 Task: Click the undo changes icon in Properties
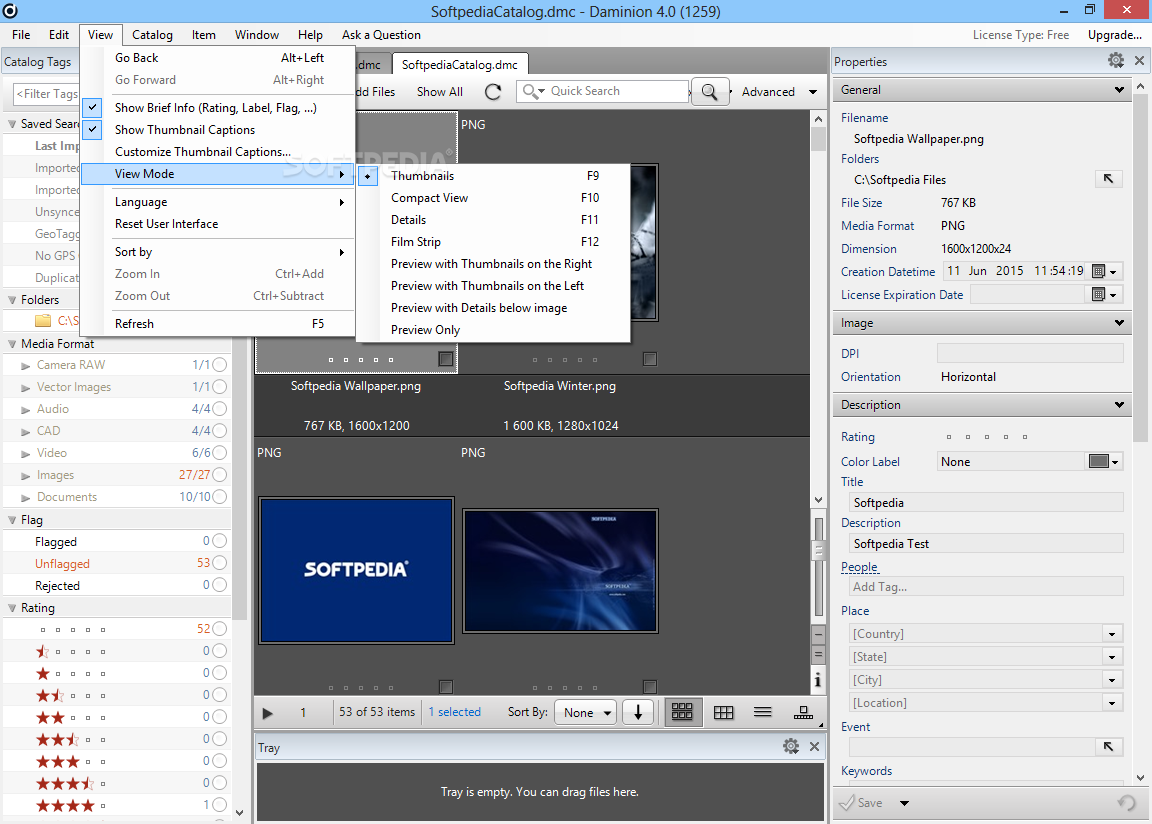point(1126,803)
